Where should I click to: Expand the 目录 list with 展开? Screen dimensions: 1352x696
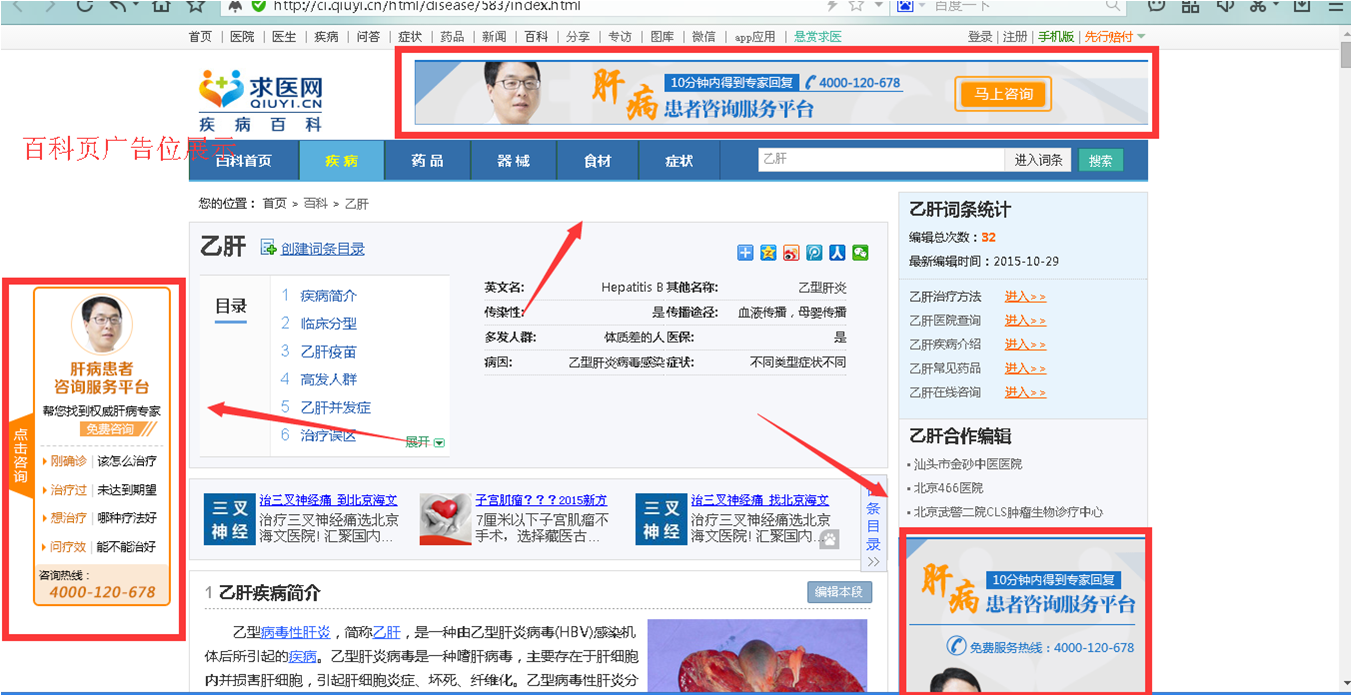[x=425, y=442]
